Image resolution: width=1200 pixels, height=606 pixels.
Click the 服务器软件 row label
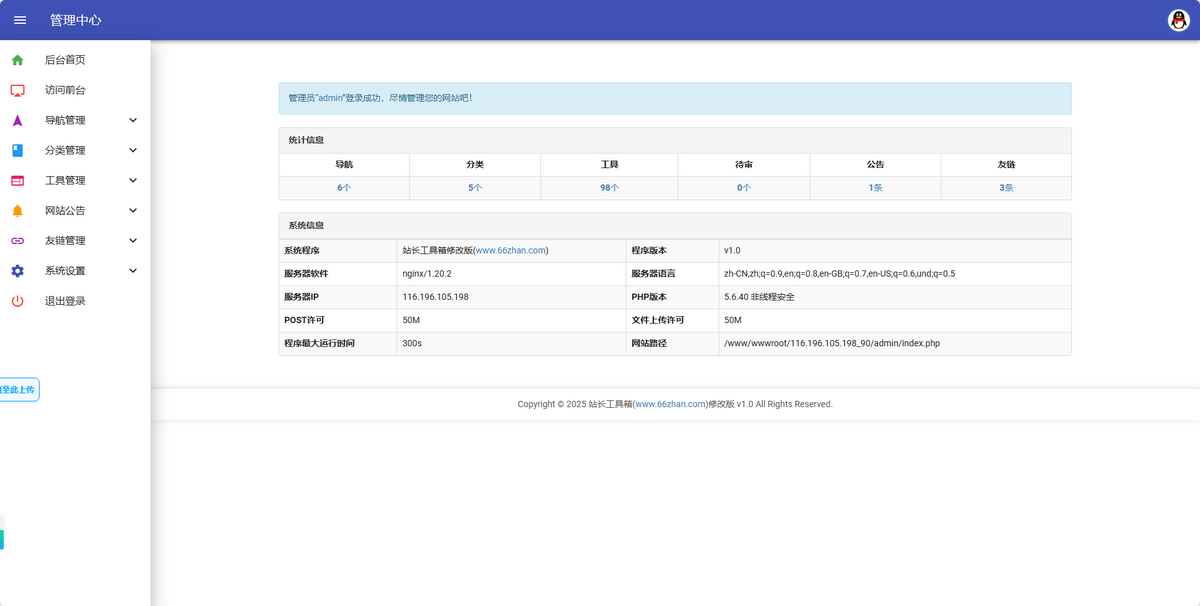pyautogui.click(x=306, y=273)
